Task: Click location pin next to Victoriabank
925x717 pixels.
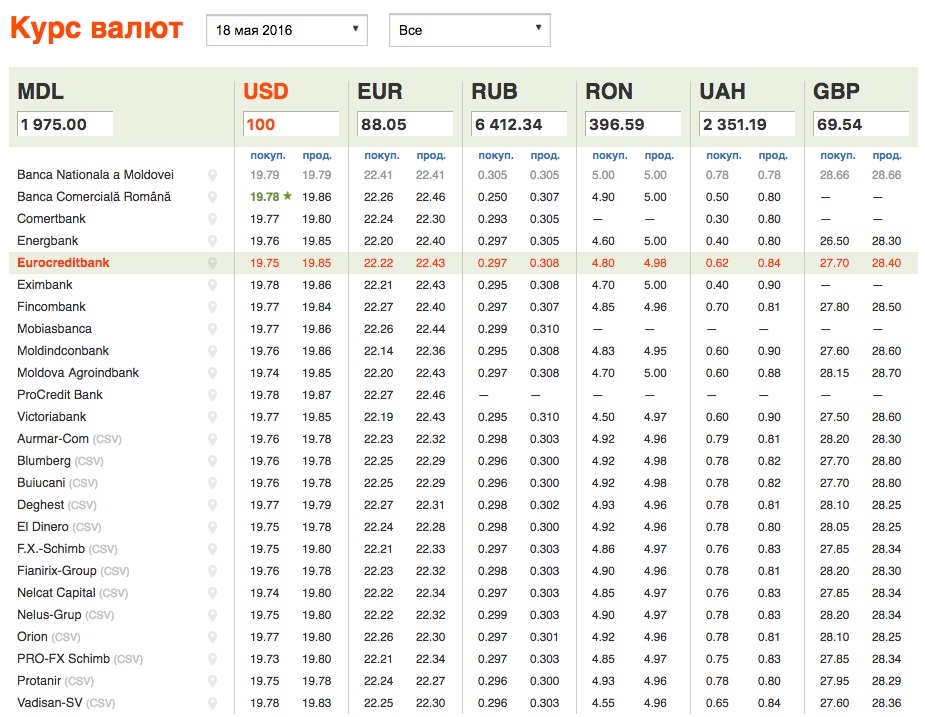Action: (x=212, y=417)
